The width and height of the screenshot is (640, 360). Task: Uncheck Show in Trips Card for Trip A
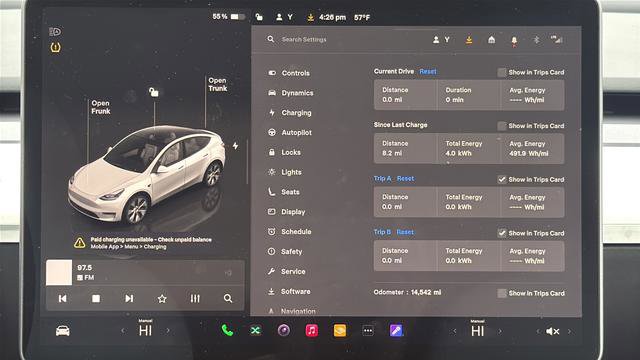(502, 180)
